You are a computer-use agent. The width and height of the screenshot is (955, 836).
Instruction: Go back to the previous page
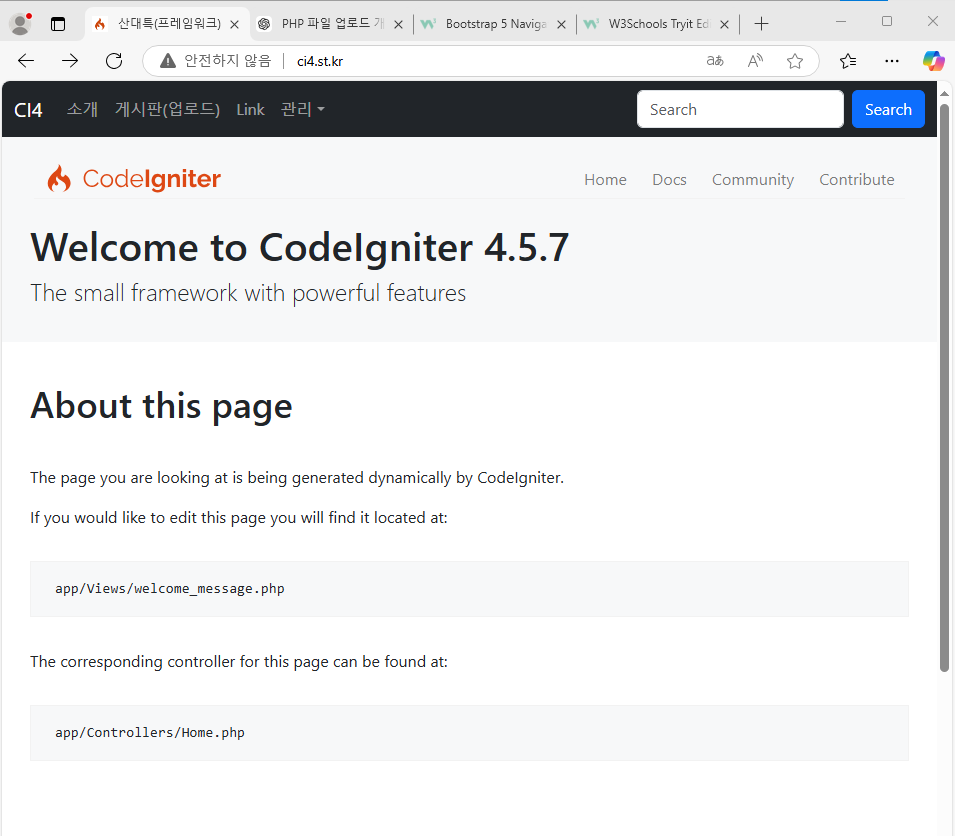26,61
